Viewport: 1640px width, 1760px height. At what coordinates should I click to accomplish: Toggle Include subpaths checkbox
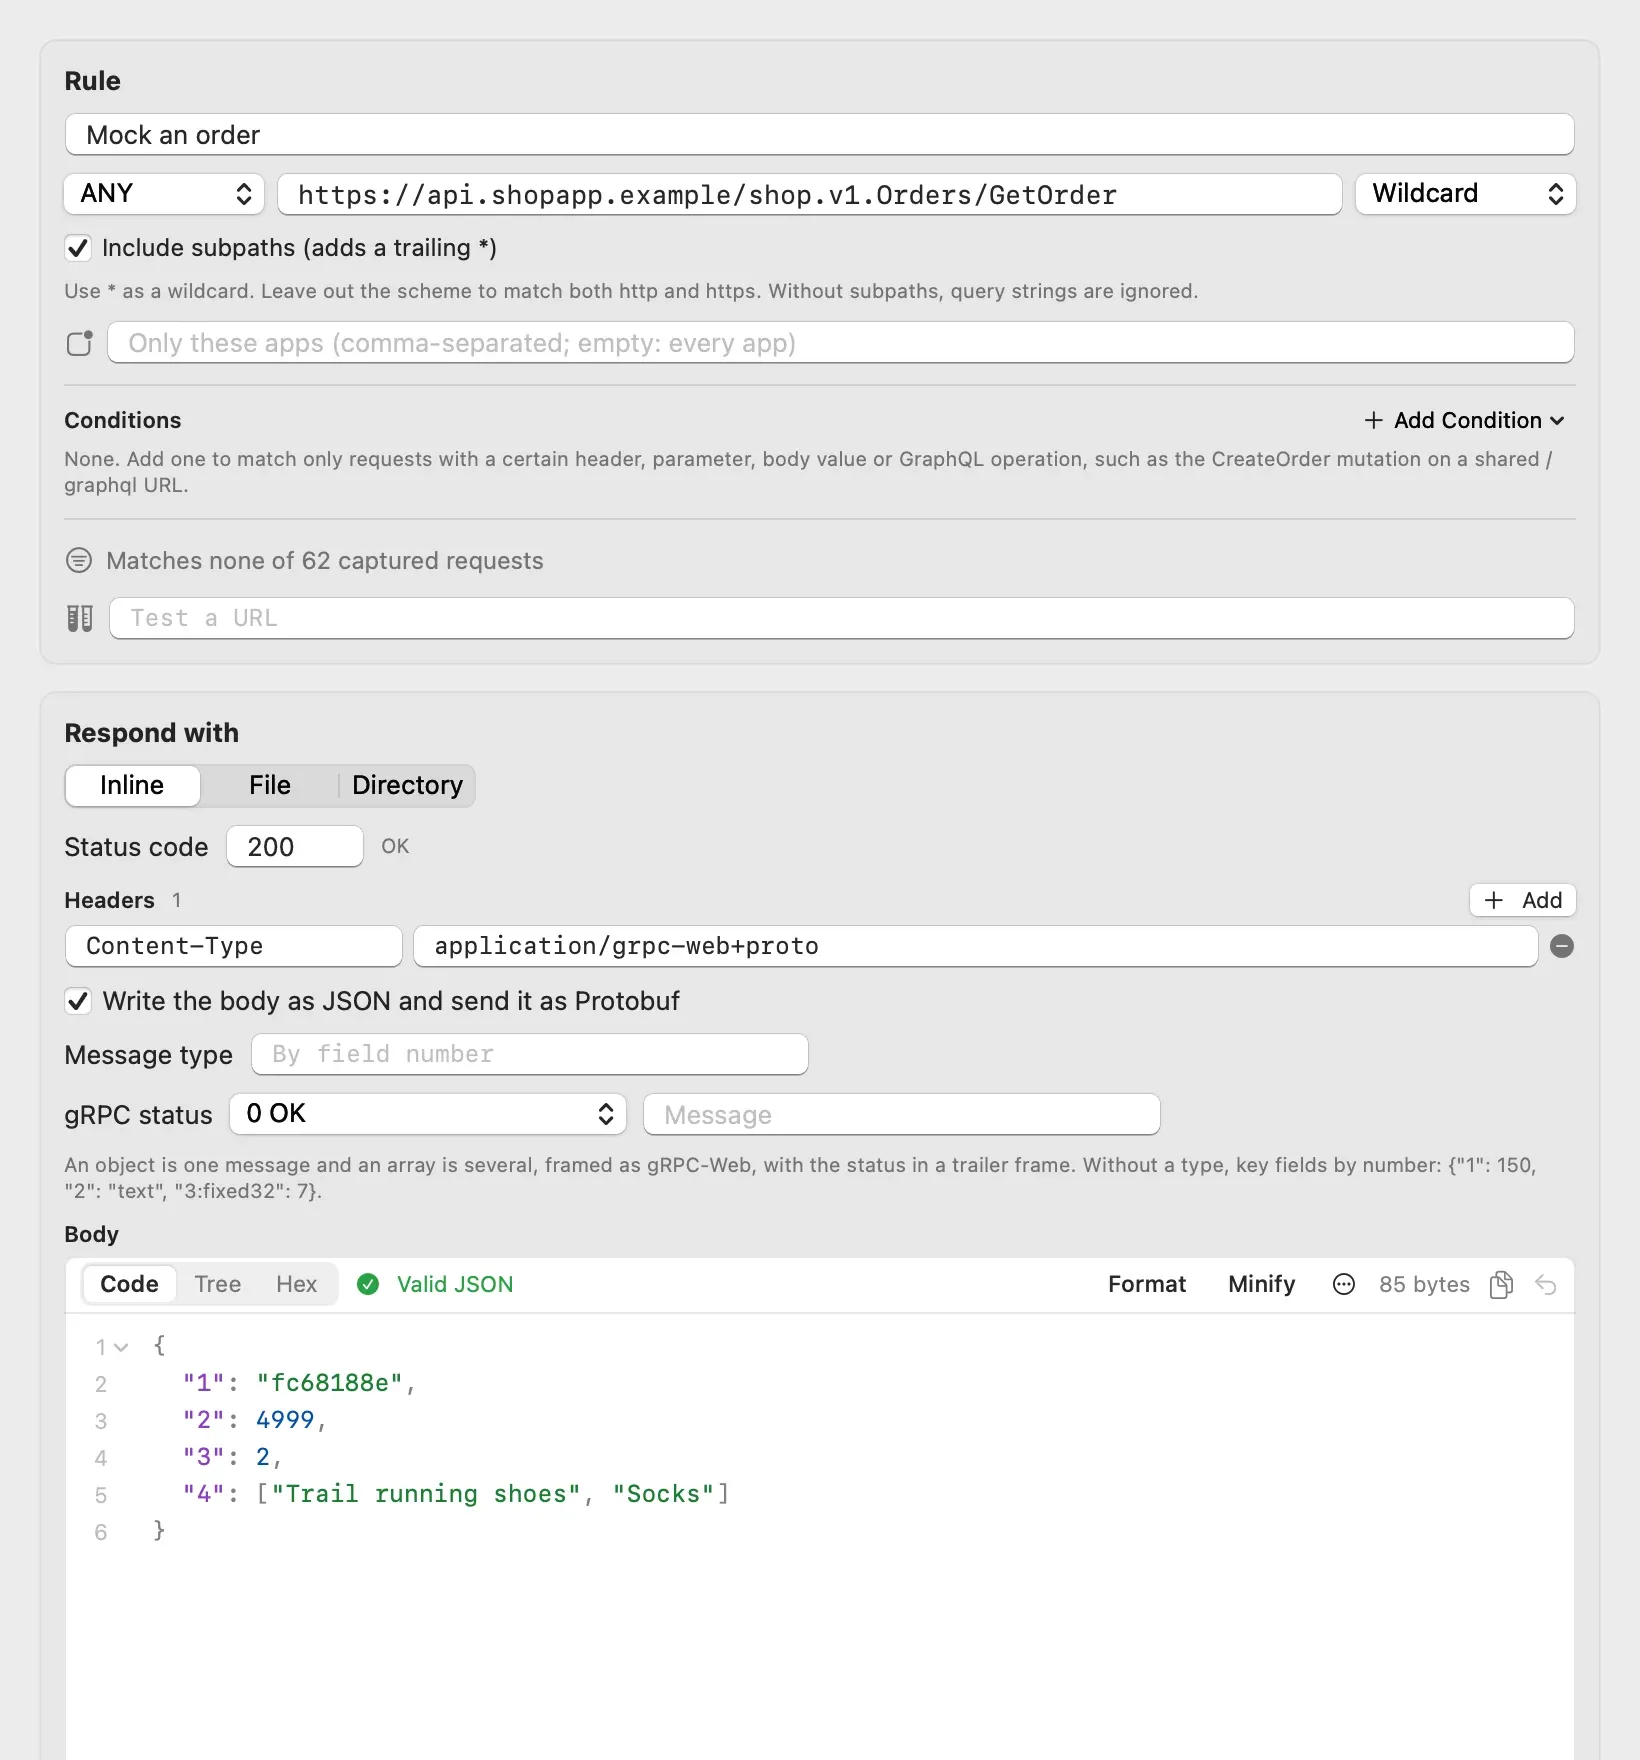(x=78, y=248)
